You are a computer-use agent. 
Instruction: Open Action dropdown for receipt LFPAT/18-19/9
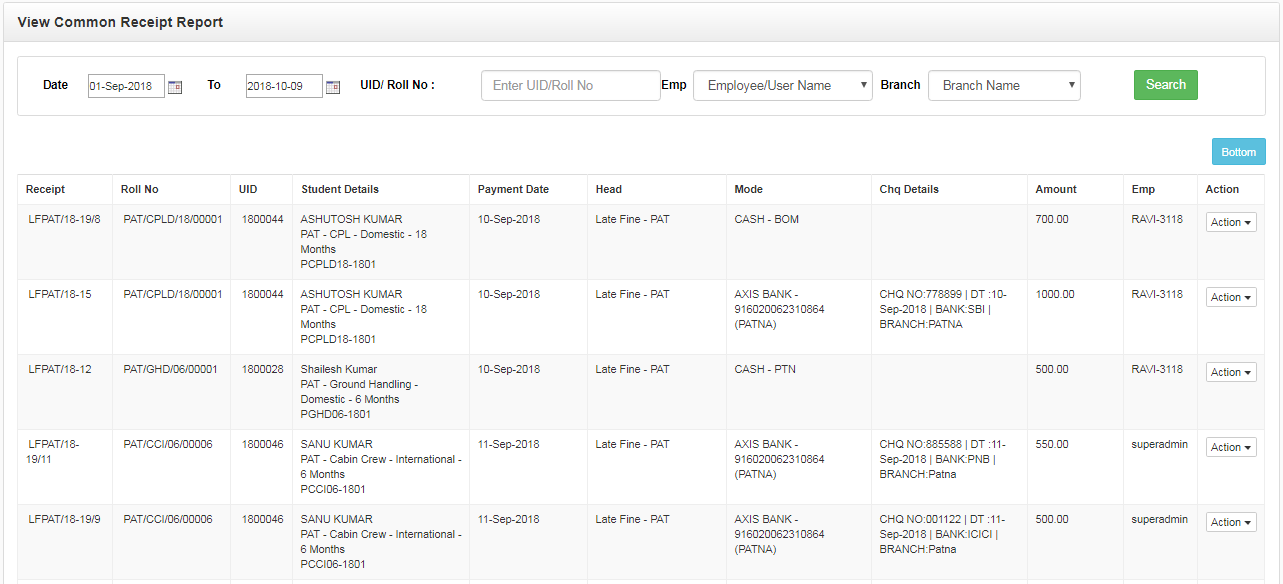[1231, 522]
